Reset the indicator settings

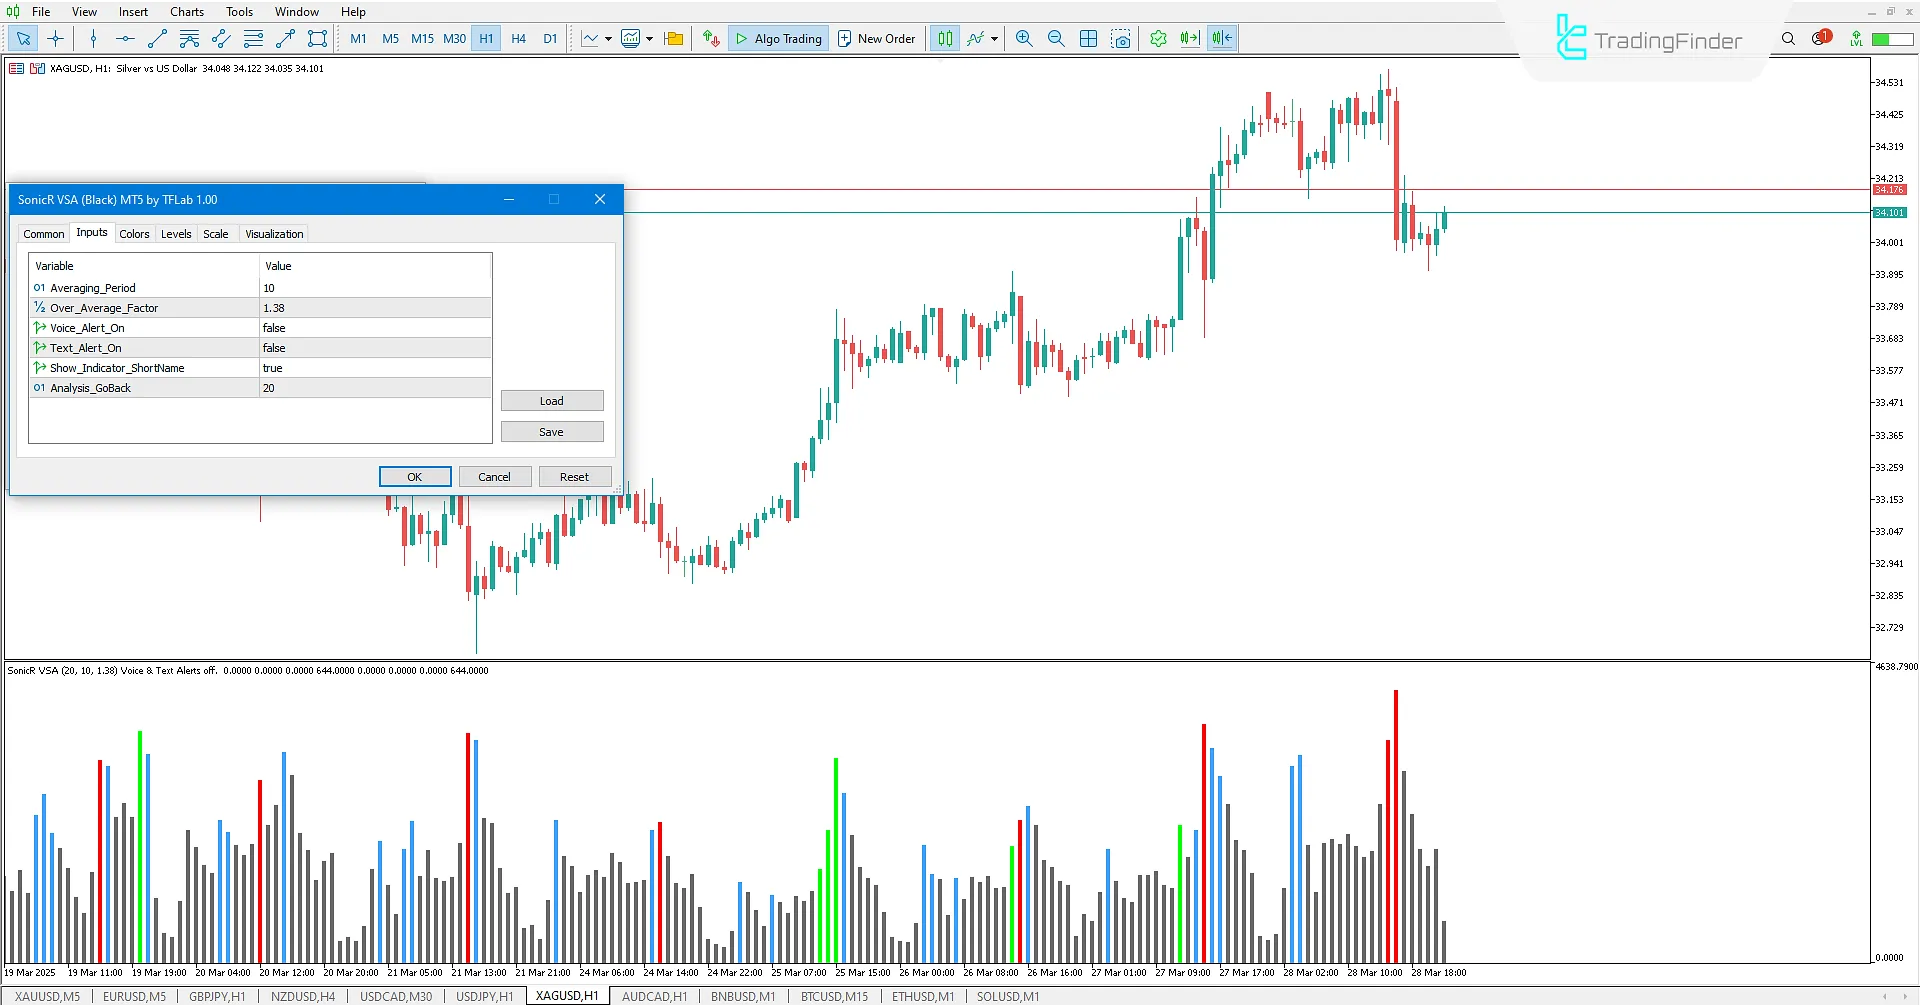pos(575,476)
